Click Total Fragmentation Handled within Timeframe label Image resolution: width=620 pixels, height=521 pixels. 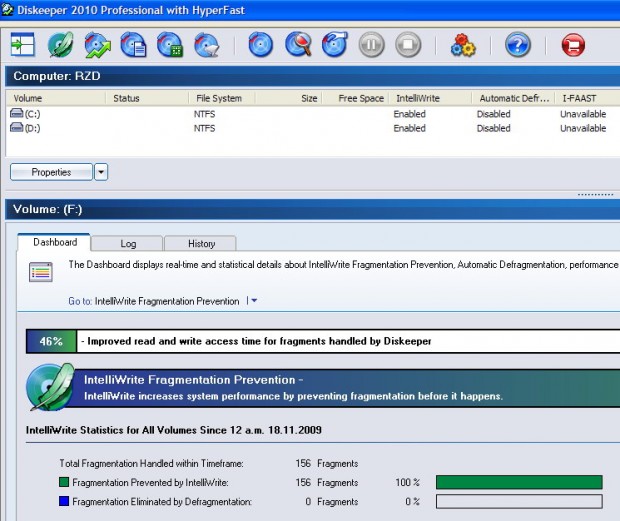click(x=151, y=463)
